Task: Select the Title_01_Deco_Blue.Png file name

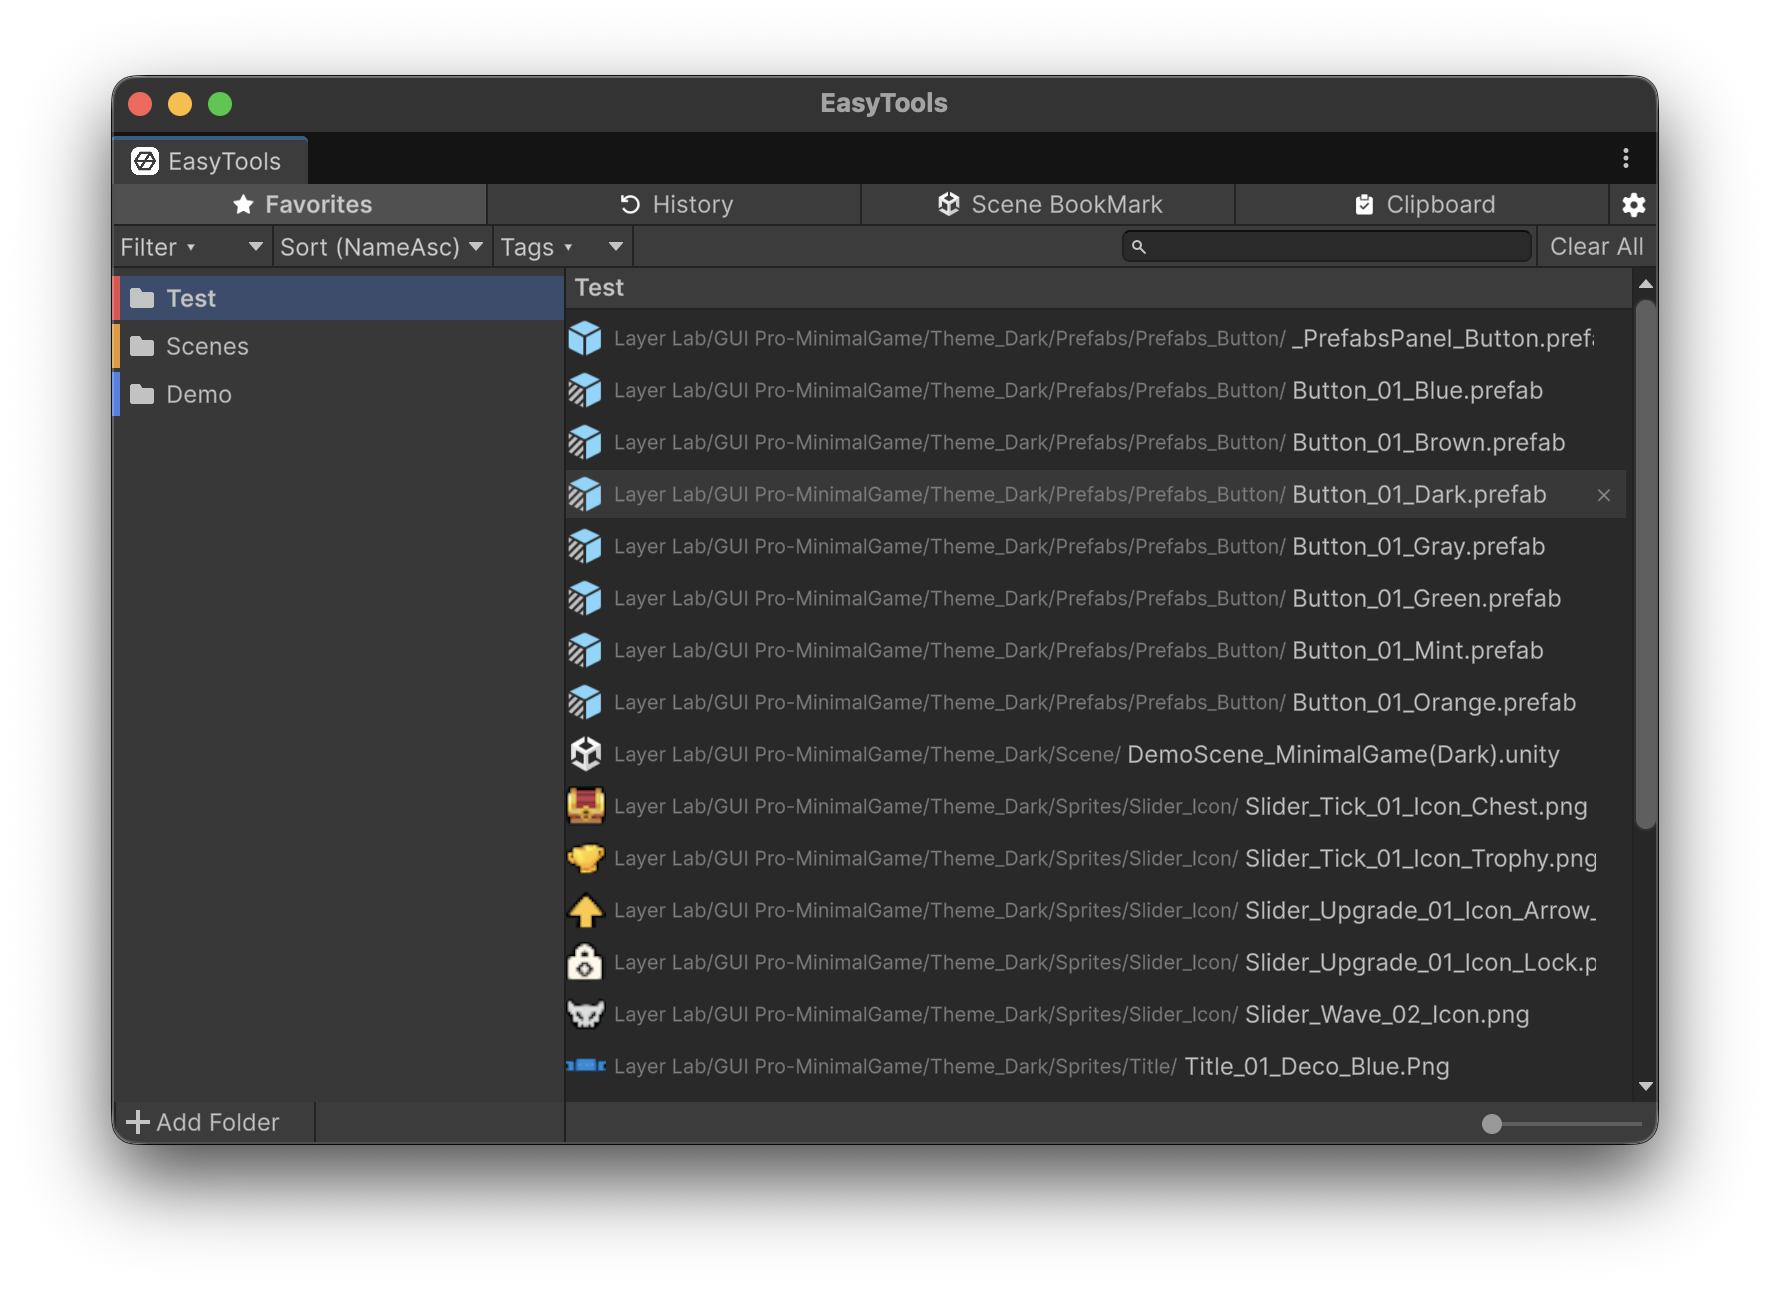Action: point(1317,1066)
